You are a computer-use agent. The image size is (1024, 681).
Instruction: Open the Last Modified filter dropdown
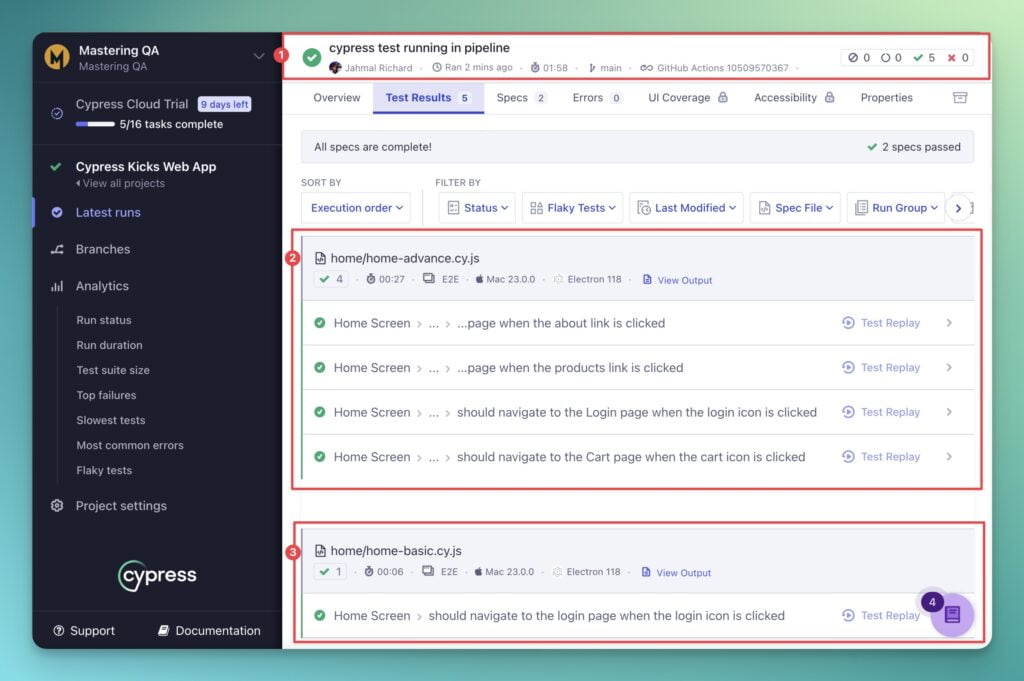click(x=686, y=208)
